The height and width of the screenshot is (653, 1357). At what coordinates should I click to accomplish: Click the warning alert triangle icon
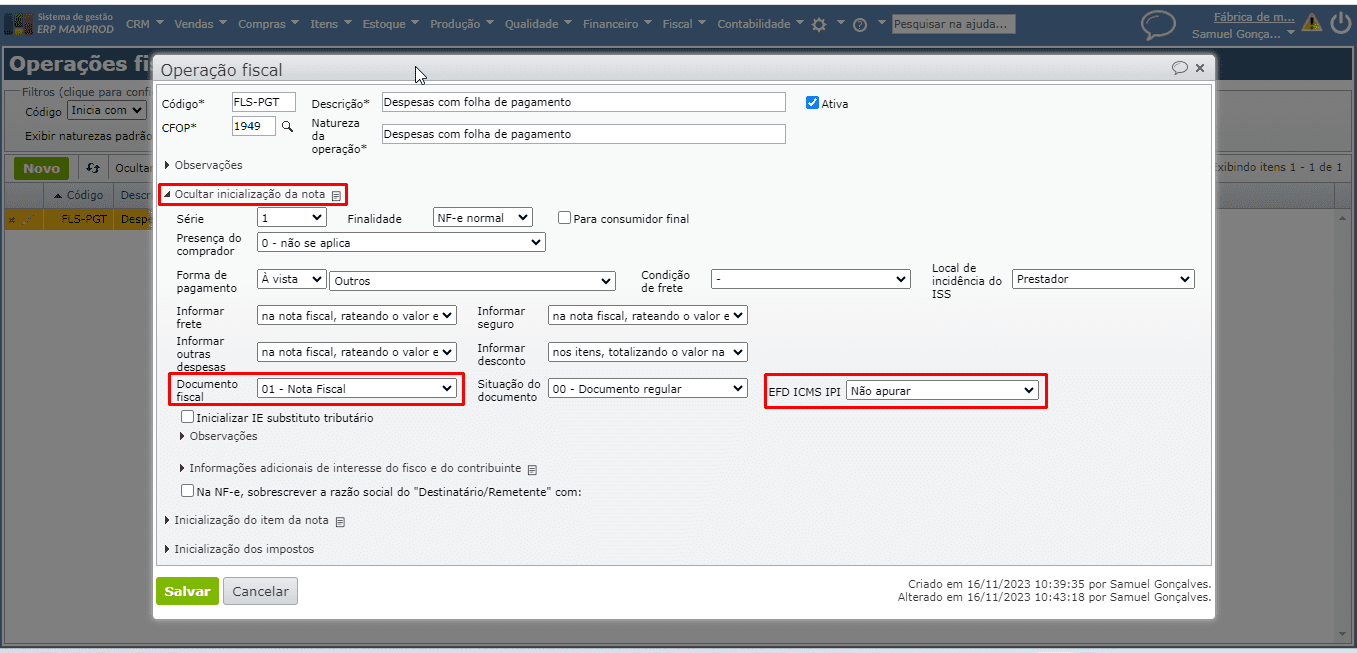(x=1311, y=24)
